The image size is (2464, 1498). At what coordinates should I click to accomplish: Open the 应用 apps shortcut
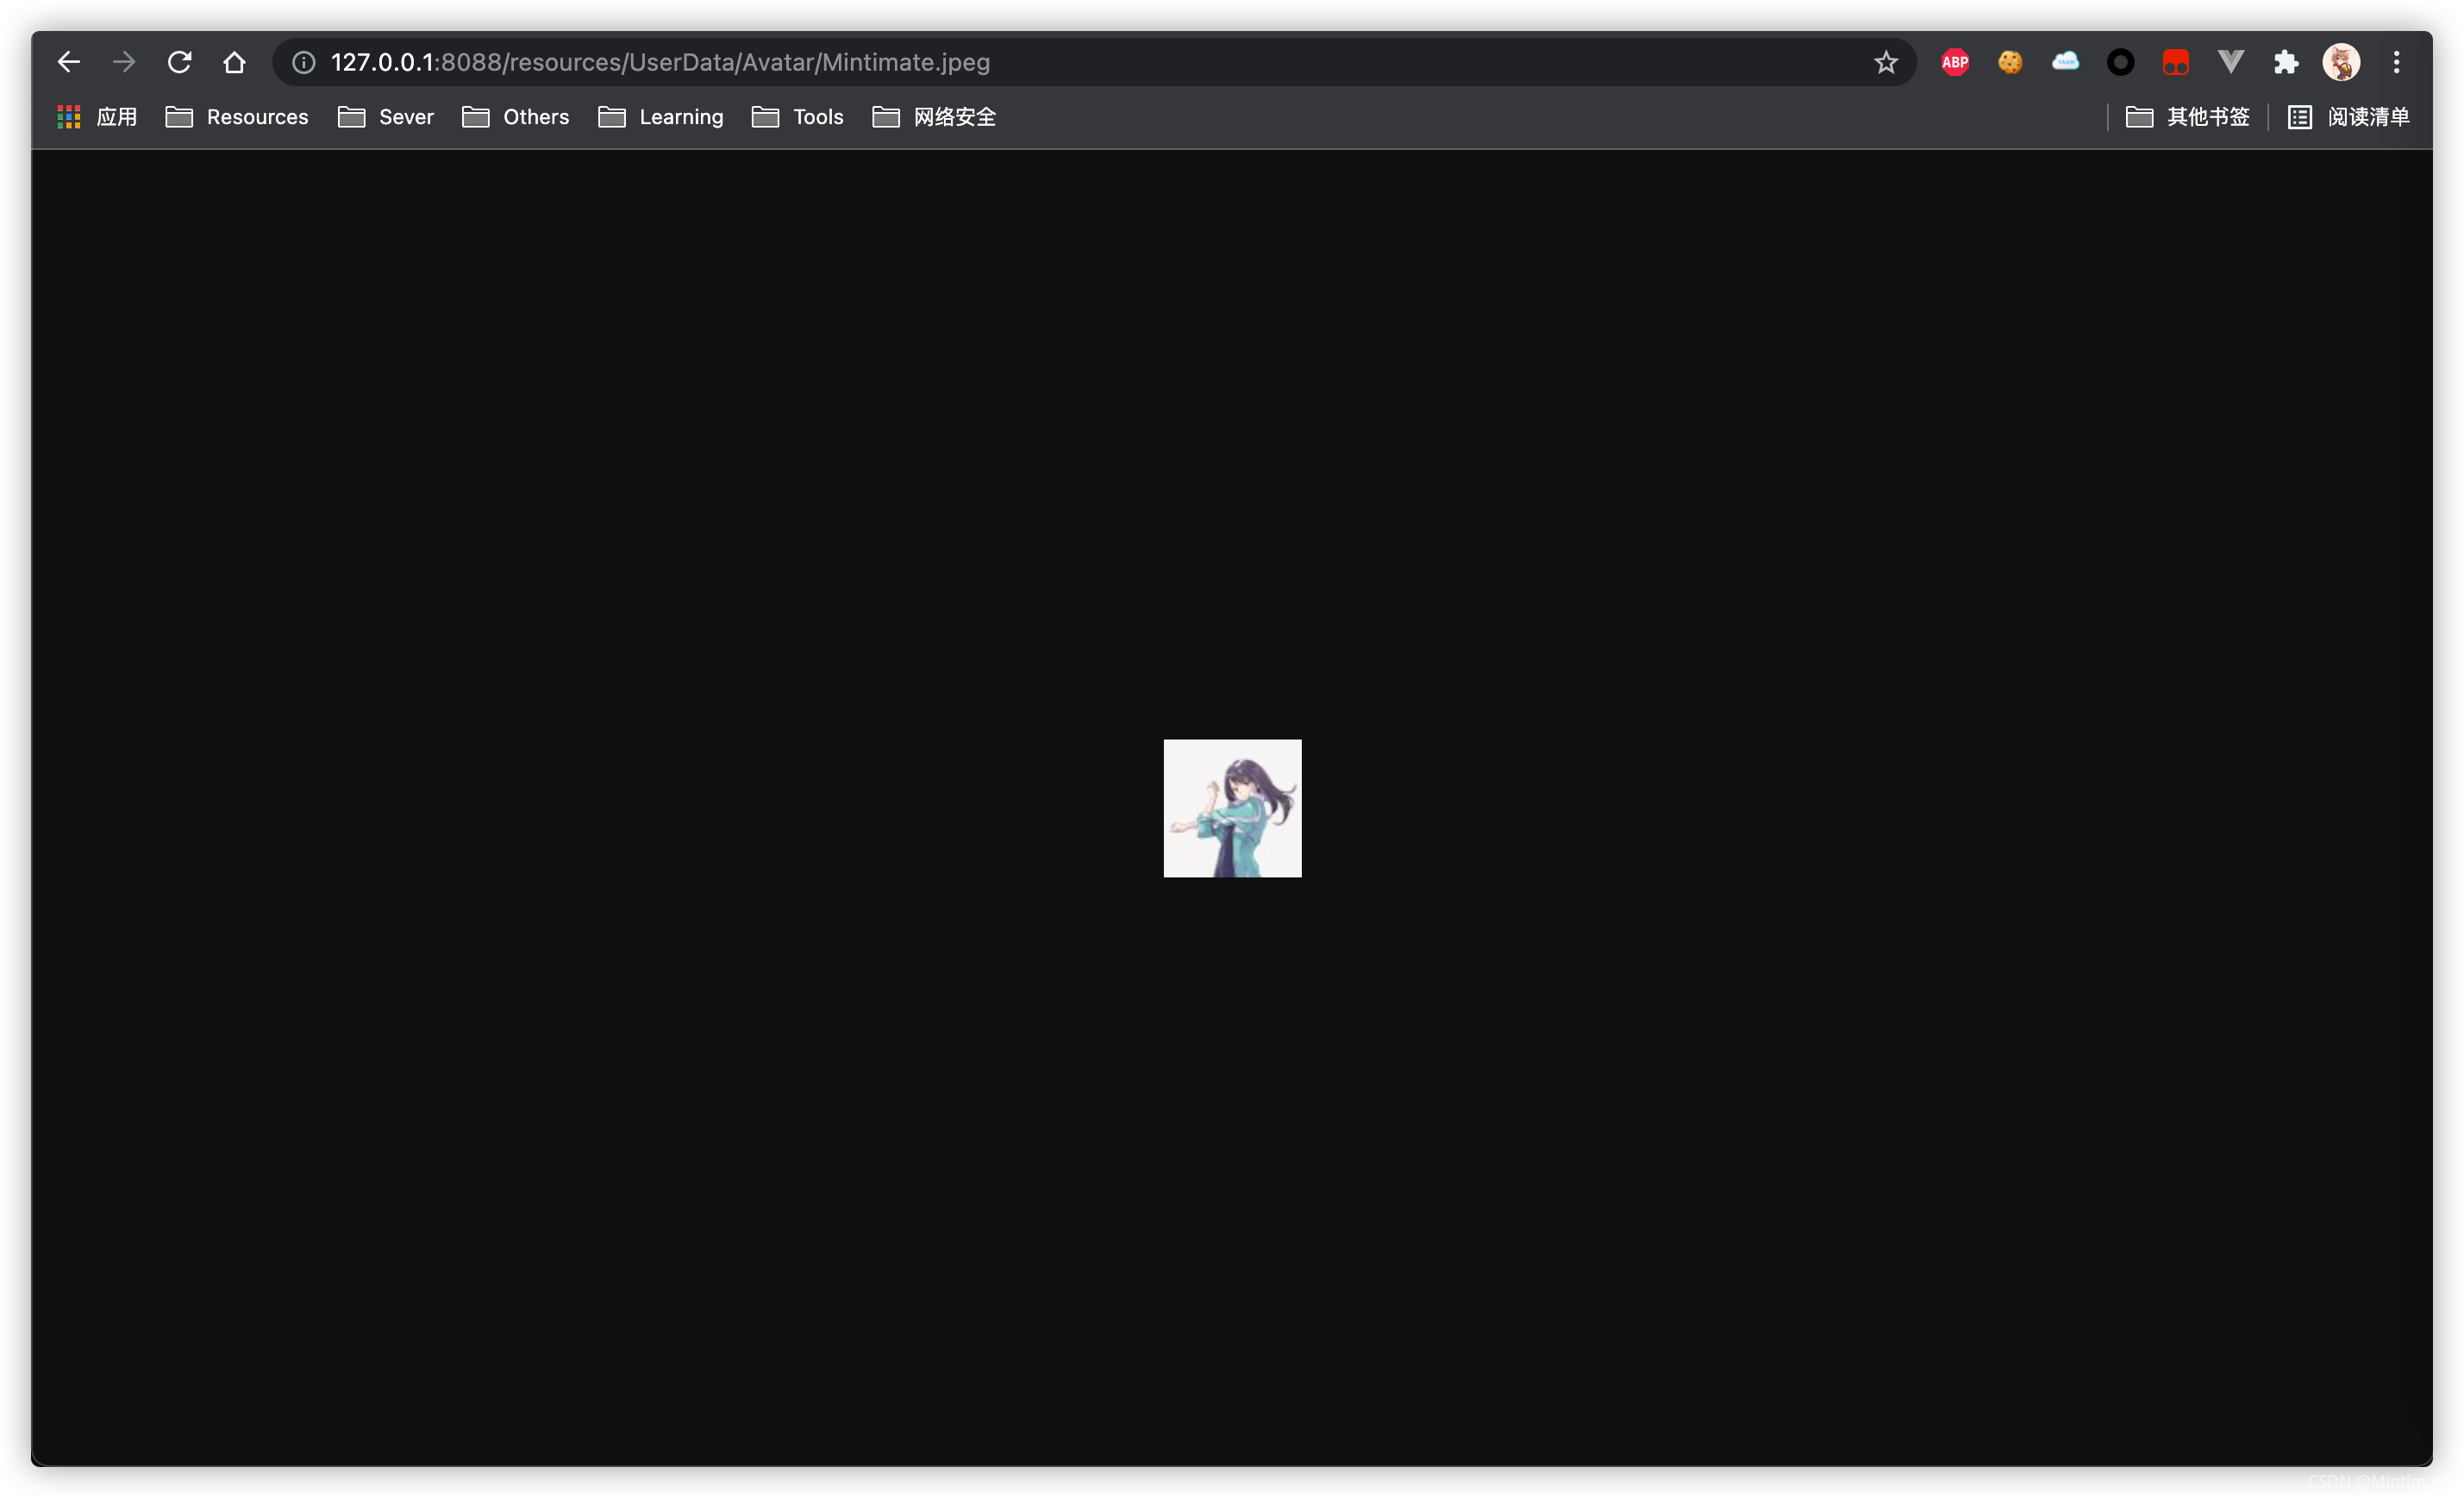(x=97, y=117)
